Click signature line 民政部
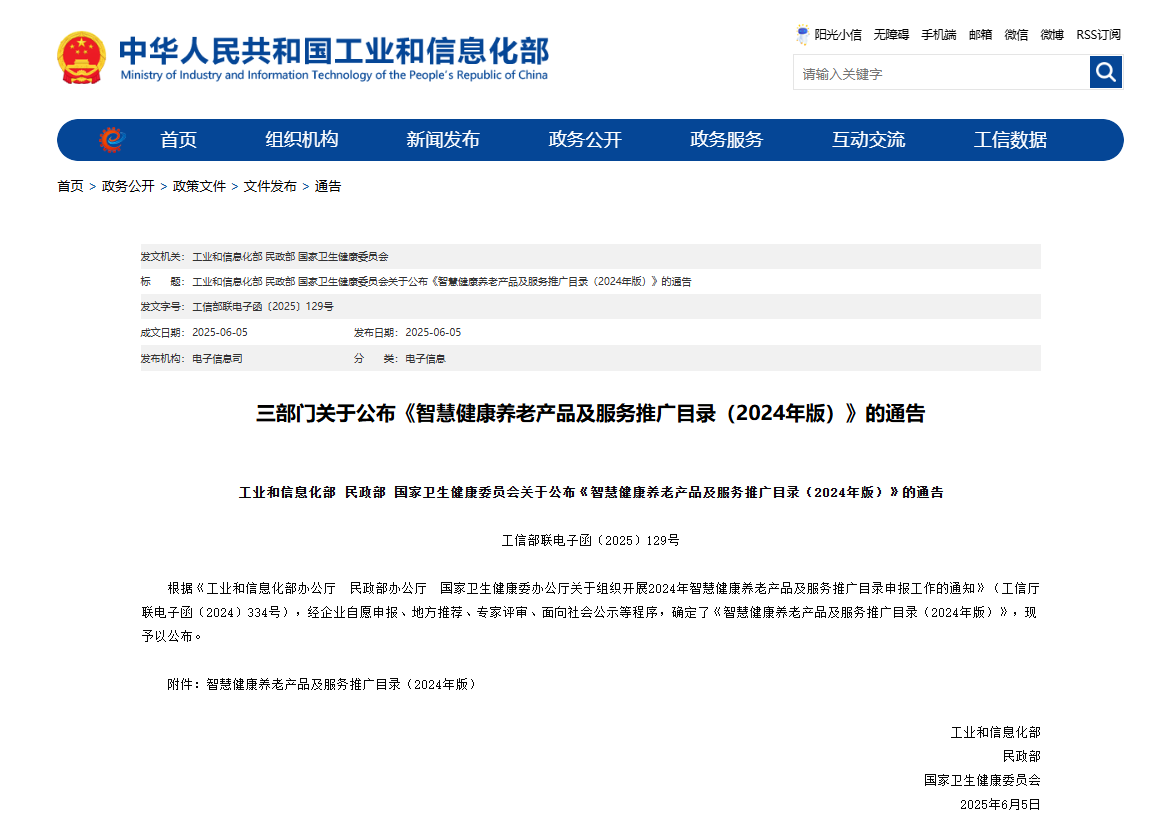The height and width of the screenshot is (834, 1152). click(1022, 756)
